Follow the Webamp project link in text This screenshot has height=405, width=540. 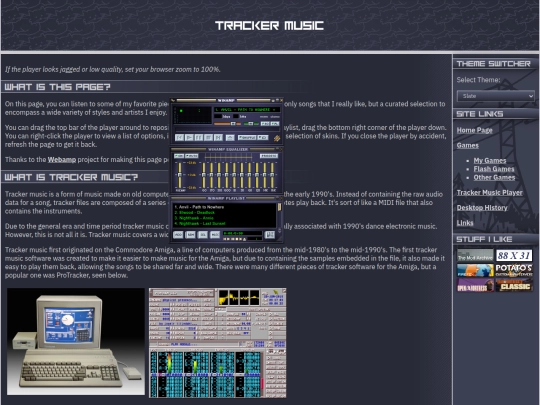(x=62, y=160)
